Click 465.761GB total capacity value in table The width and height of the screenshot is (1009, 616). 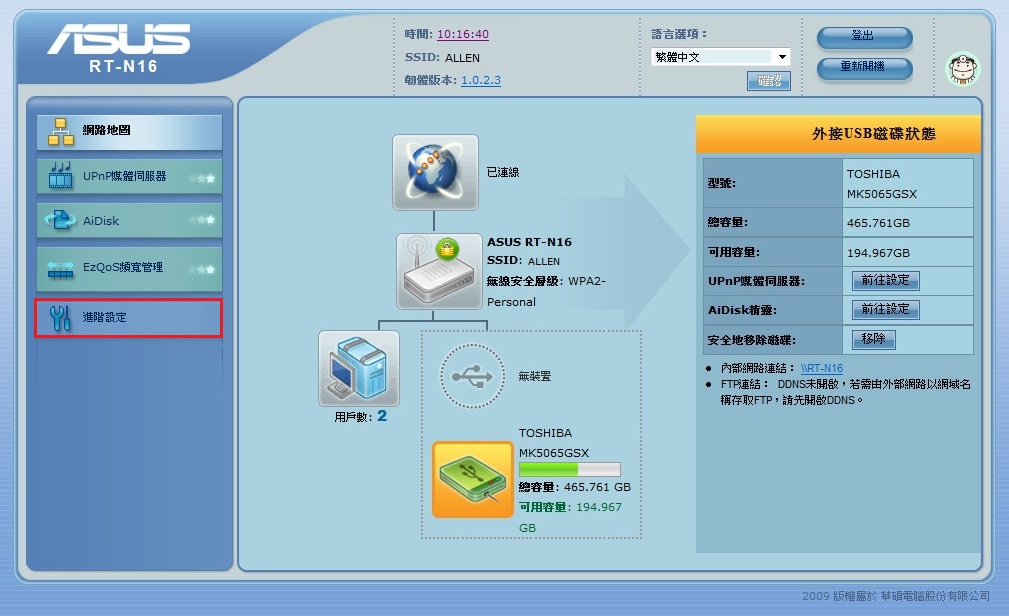pos(878,223)
